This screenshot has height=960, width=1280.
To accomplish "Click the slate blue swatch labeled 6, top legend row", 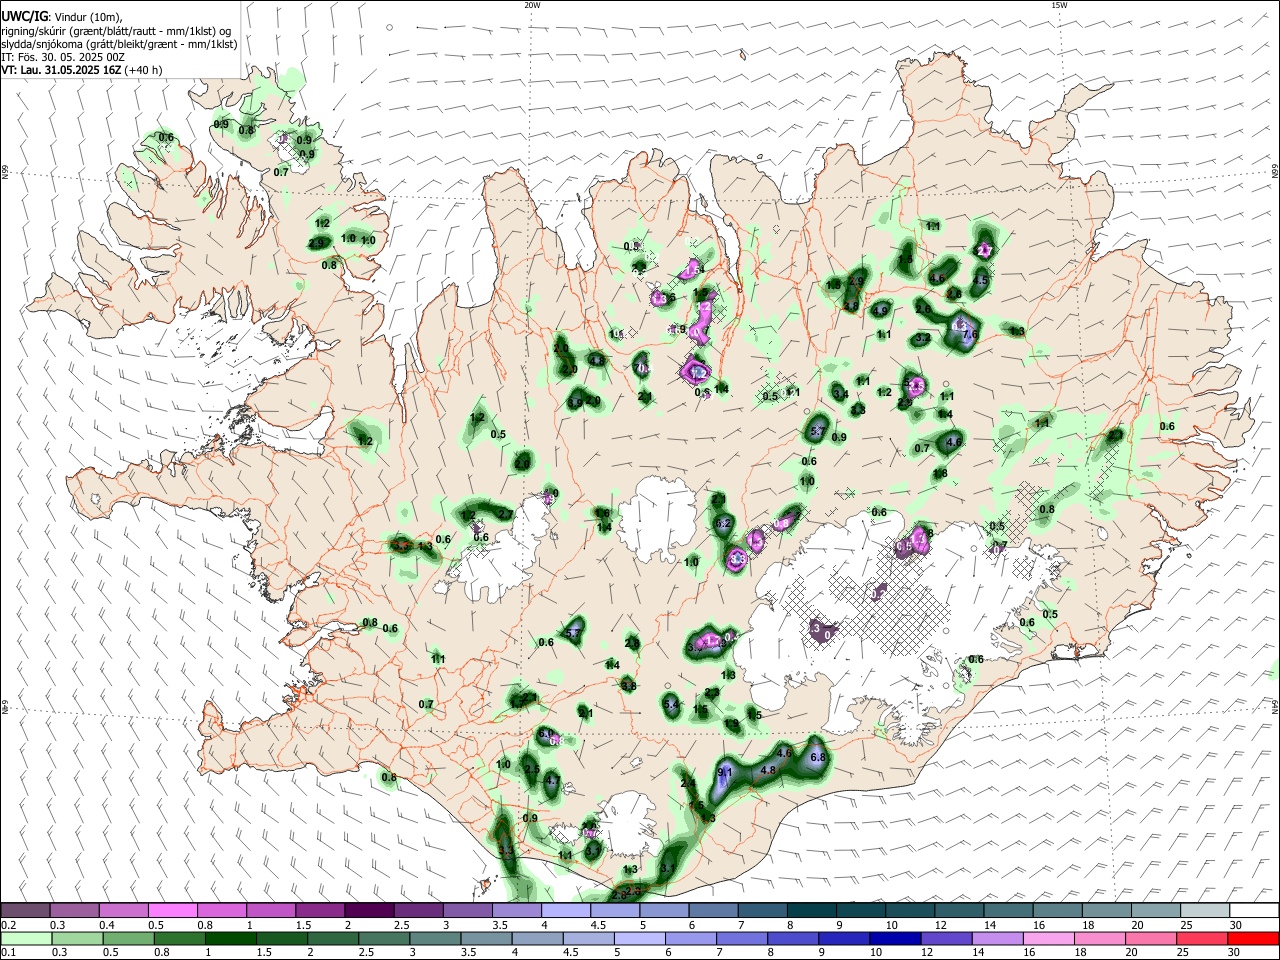I will point(713,911).
